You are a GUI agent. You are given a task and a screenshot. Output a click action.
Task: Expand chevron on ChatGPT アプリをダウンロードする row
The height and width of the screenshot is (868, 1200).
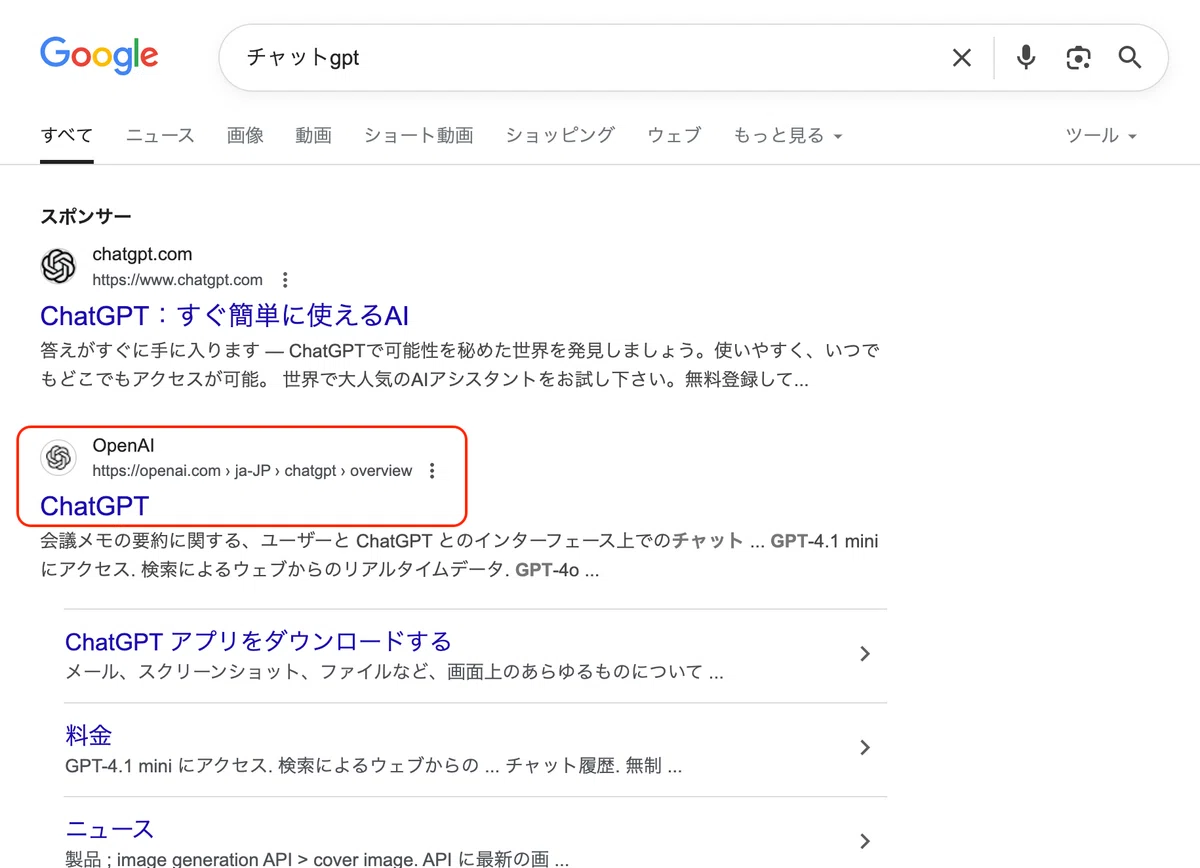[x=865, y=654]
